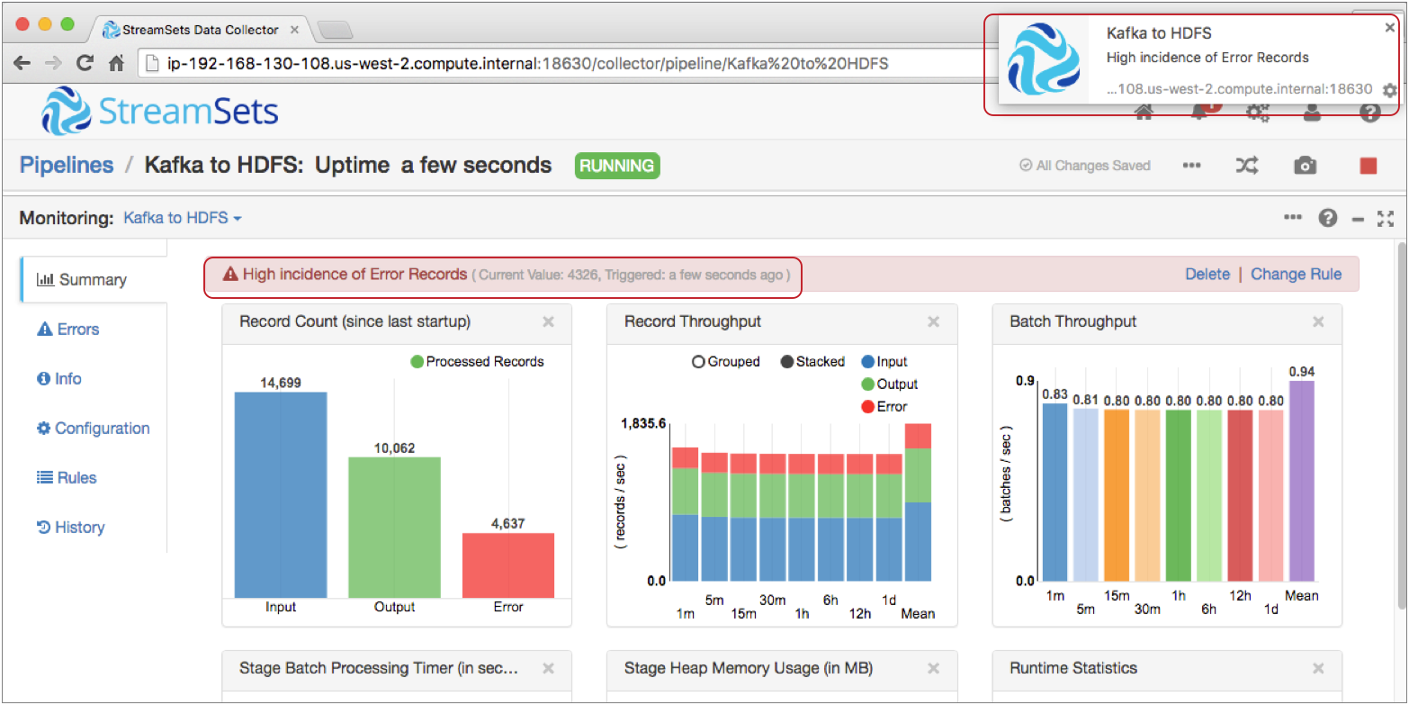Stop the pipeline with red square button

point(1368,166)
